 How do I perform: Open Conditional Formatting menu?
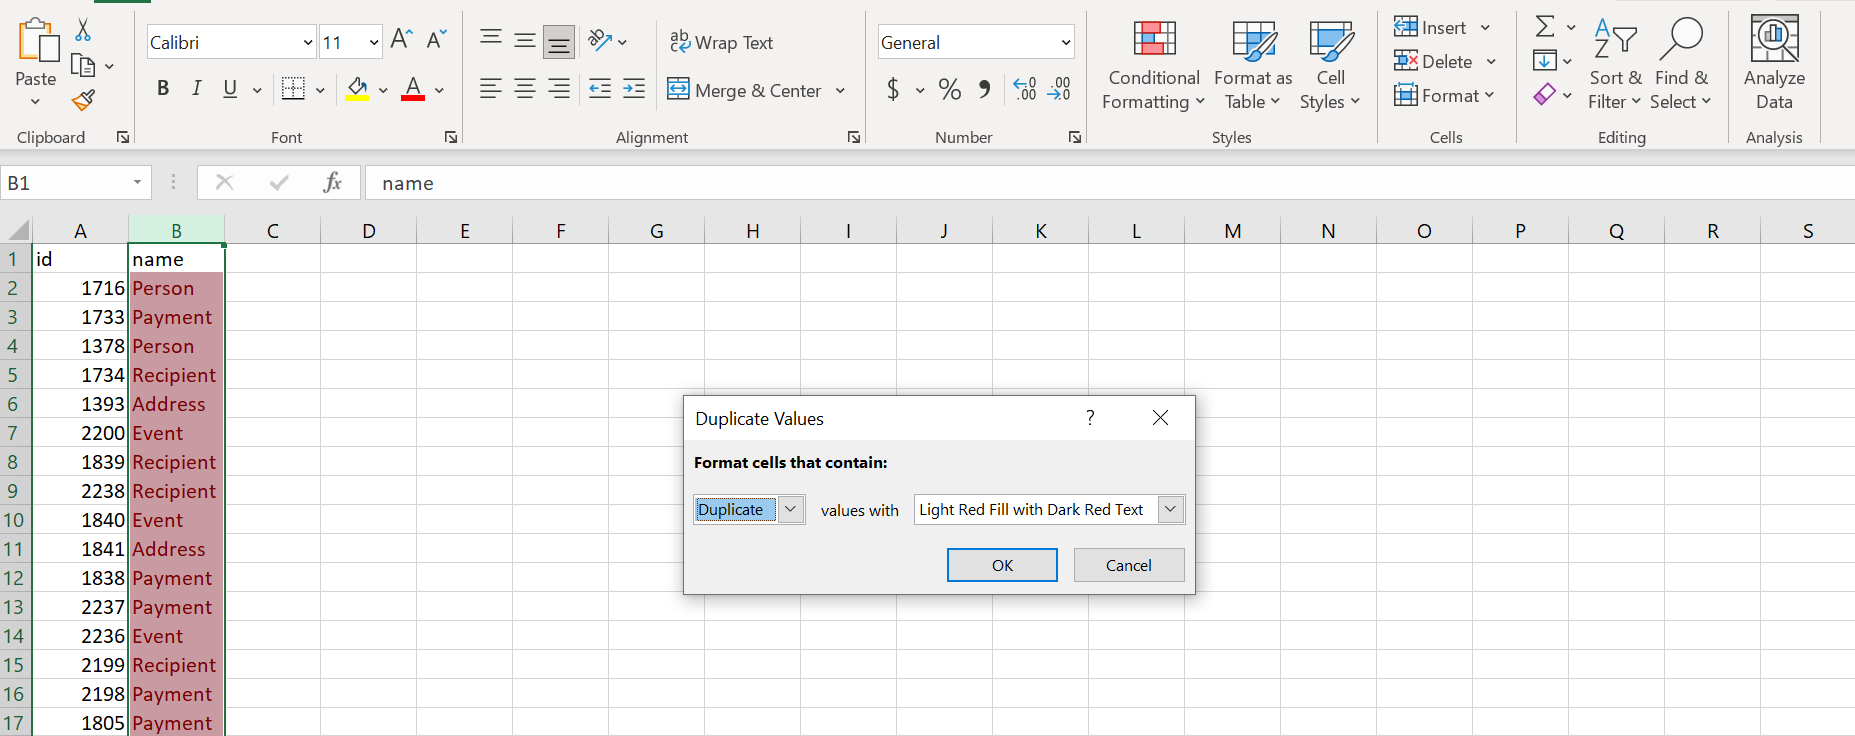point(1153,65)
